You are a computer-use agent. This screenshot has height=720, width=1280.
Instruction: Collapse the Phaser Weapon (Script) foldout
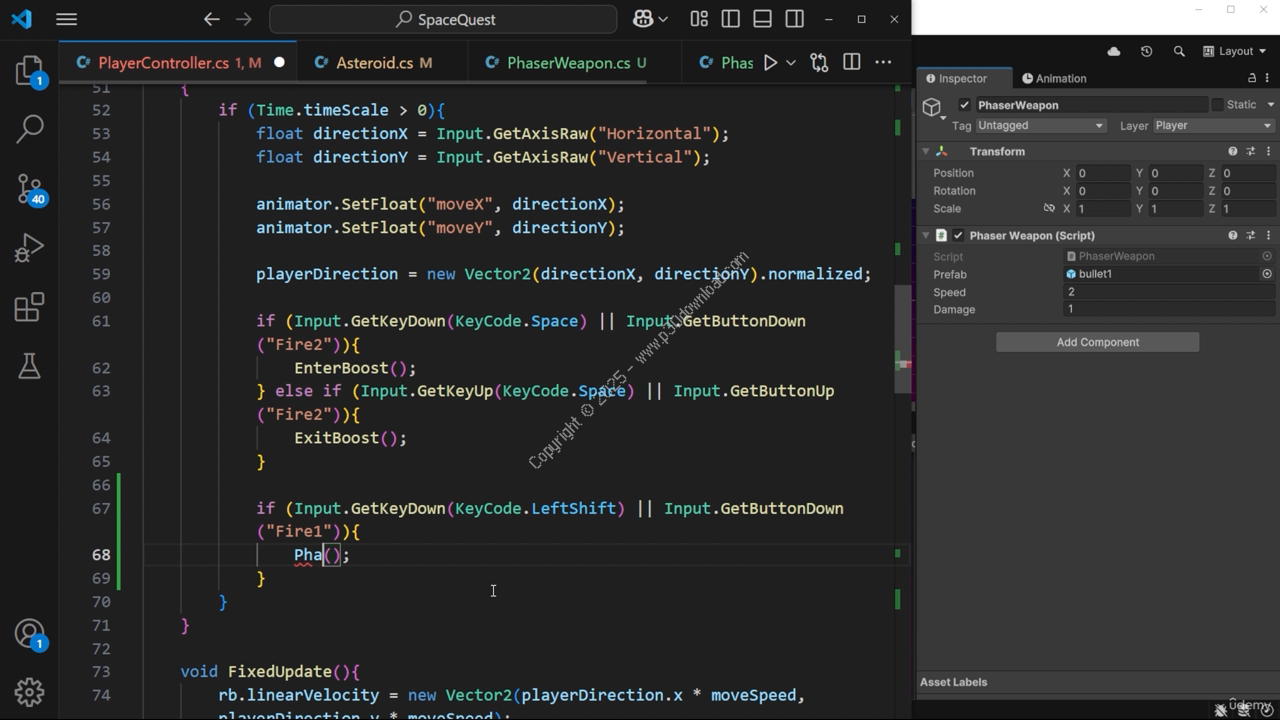[x=925, y=235]
